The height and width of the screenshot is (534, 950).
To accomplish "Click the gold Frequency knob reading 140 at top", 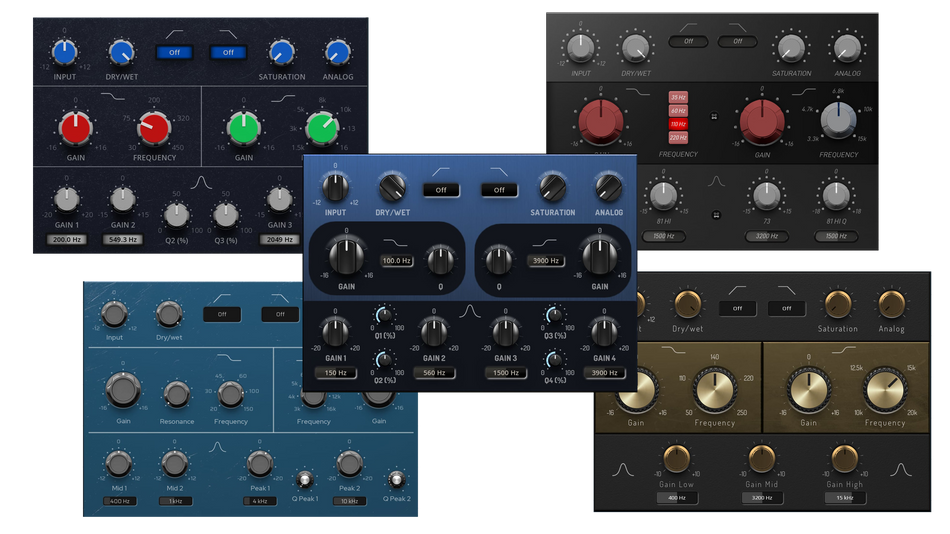I will [714, 388].
